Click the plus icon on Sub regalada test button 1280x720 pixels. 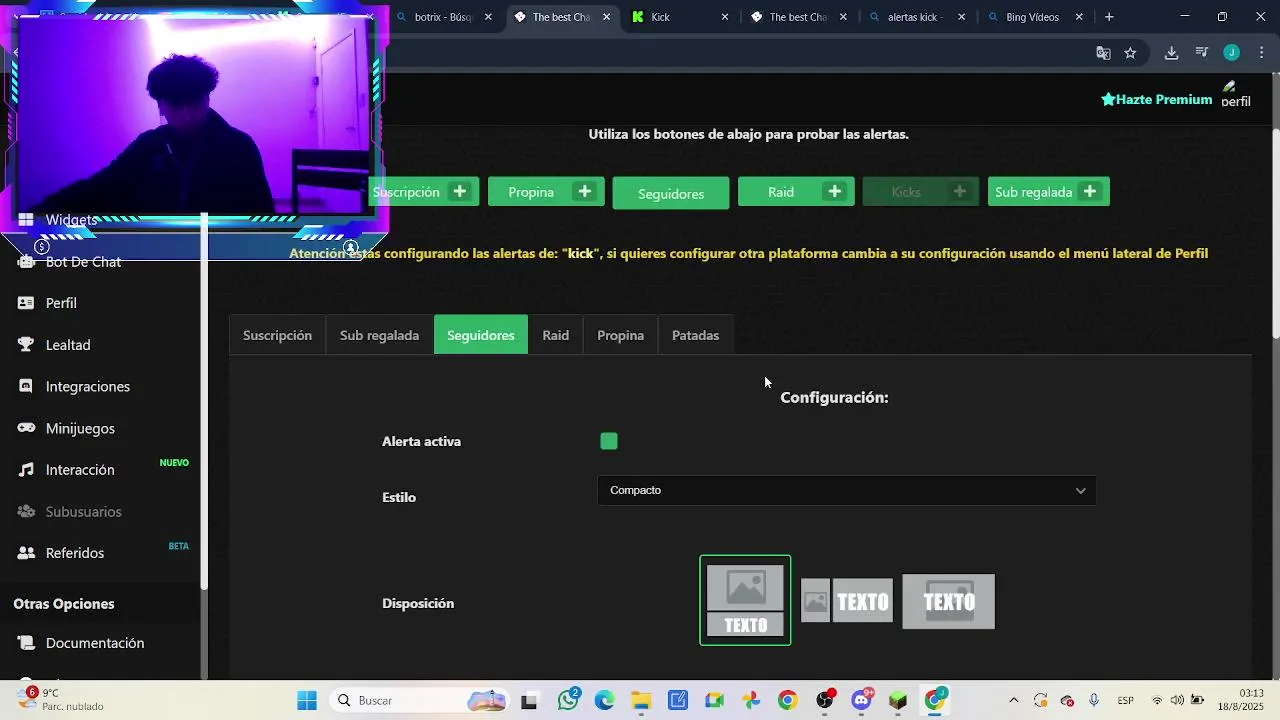pyautogui.click(x=1090, y=191)
